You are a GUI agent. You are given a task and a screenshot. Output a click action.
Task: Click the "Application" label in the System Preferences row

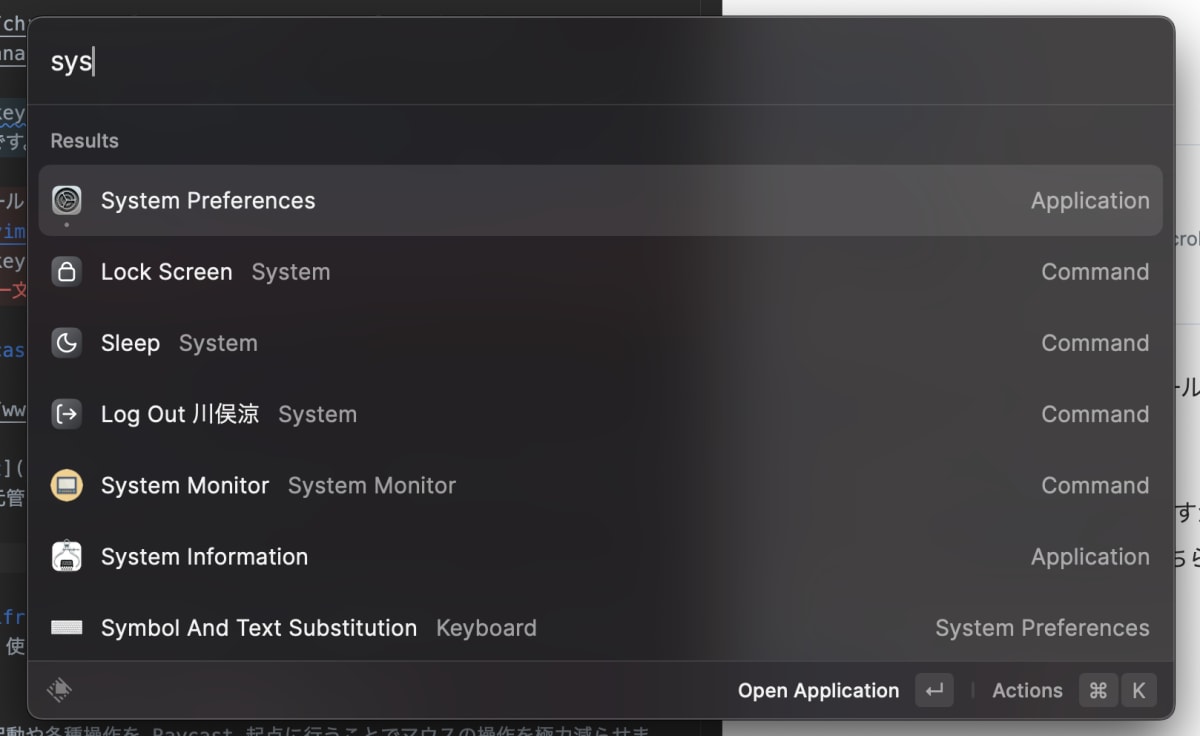tap(1090, 200)
